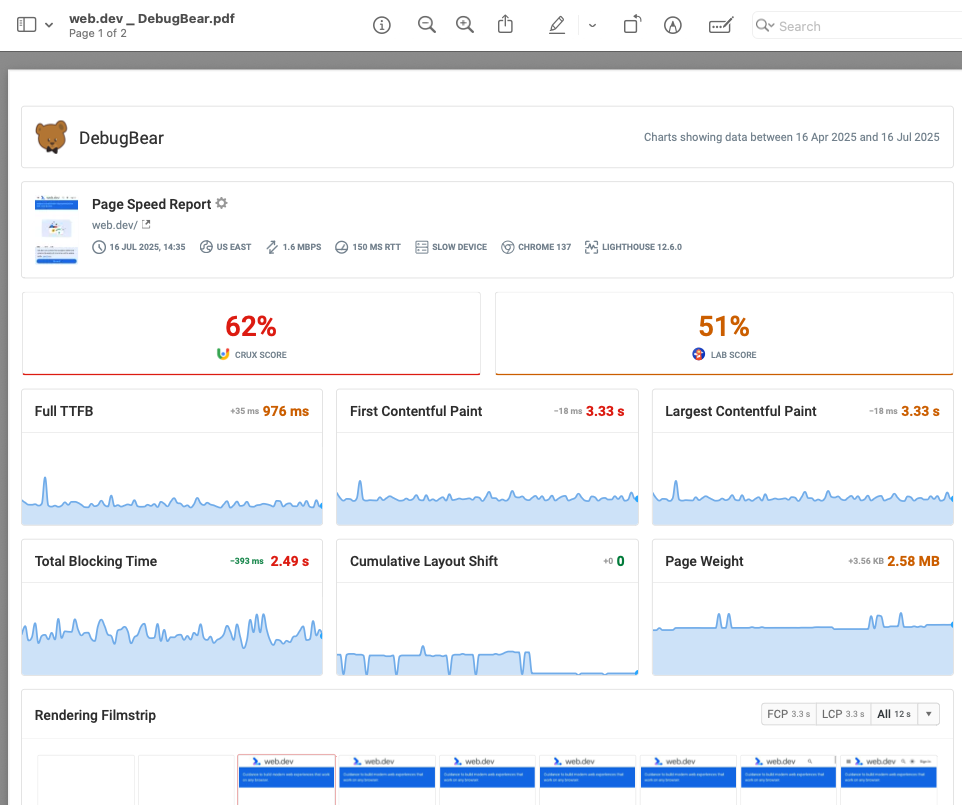Click the DebugBear bear logo
This screenshot has width=962, height=805.
tap(52, 137)
